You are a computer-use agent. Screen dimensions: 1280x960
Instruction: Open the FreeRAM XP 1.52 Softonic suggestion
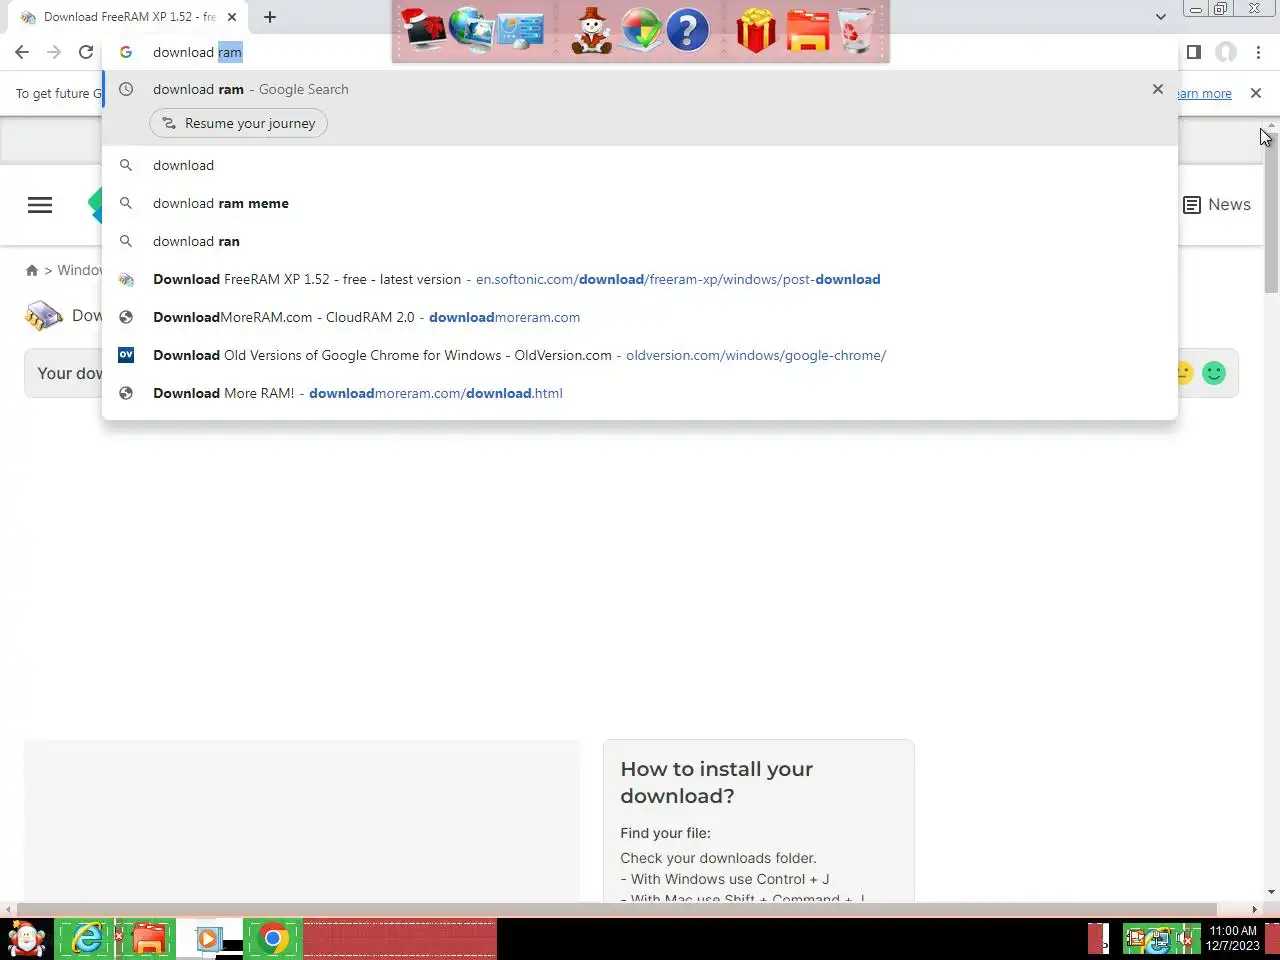640,279
